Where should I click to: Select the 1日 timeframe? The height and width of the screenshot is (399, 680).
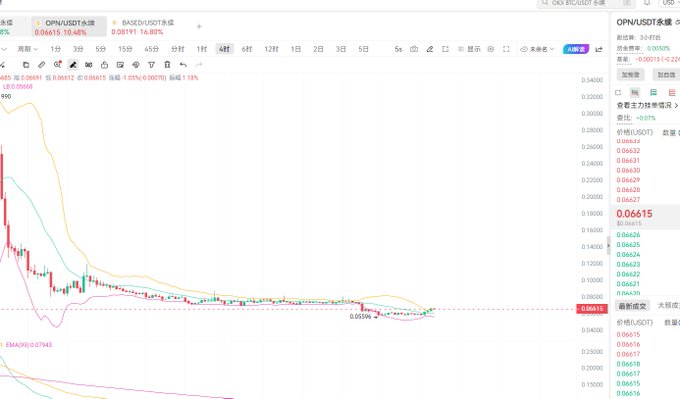point(296,49)
